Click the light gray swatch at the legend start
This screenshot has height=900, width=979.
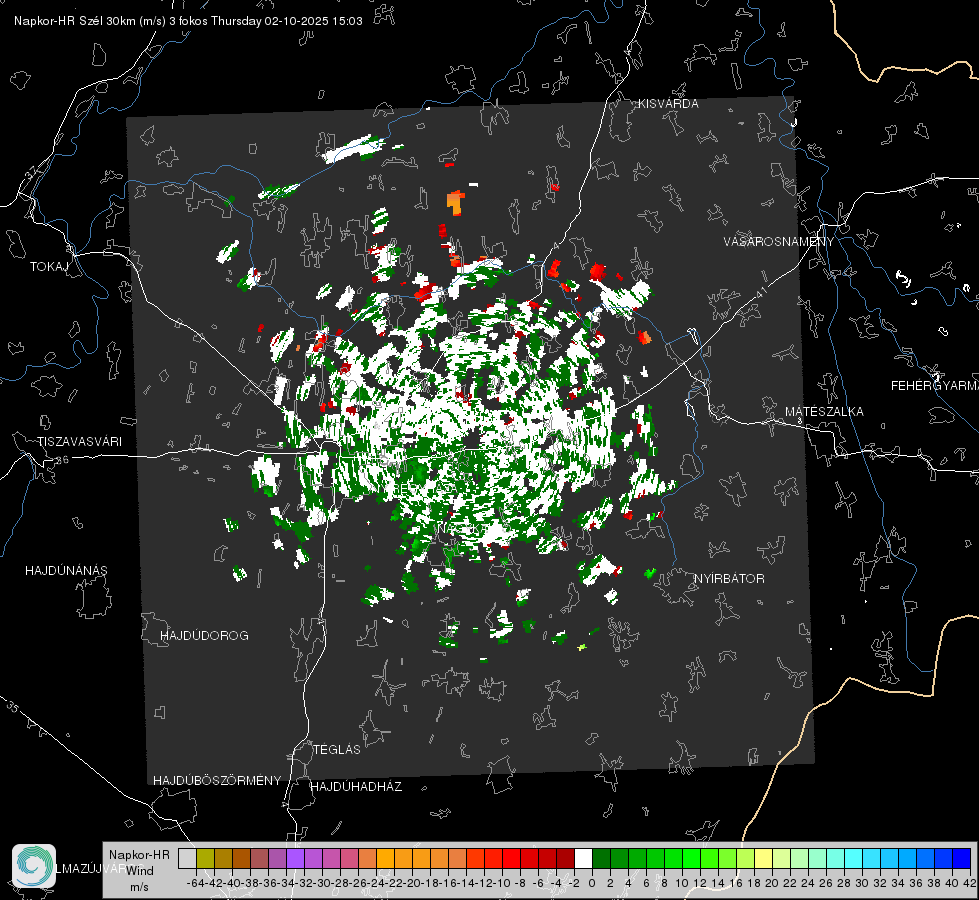(x=187, y=858)
